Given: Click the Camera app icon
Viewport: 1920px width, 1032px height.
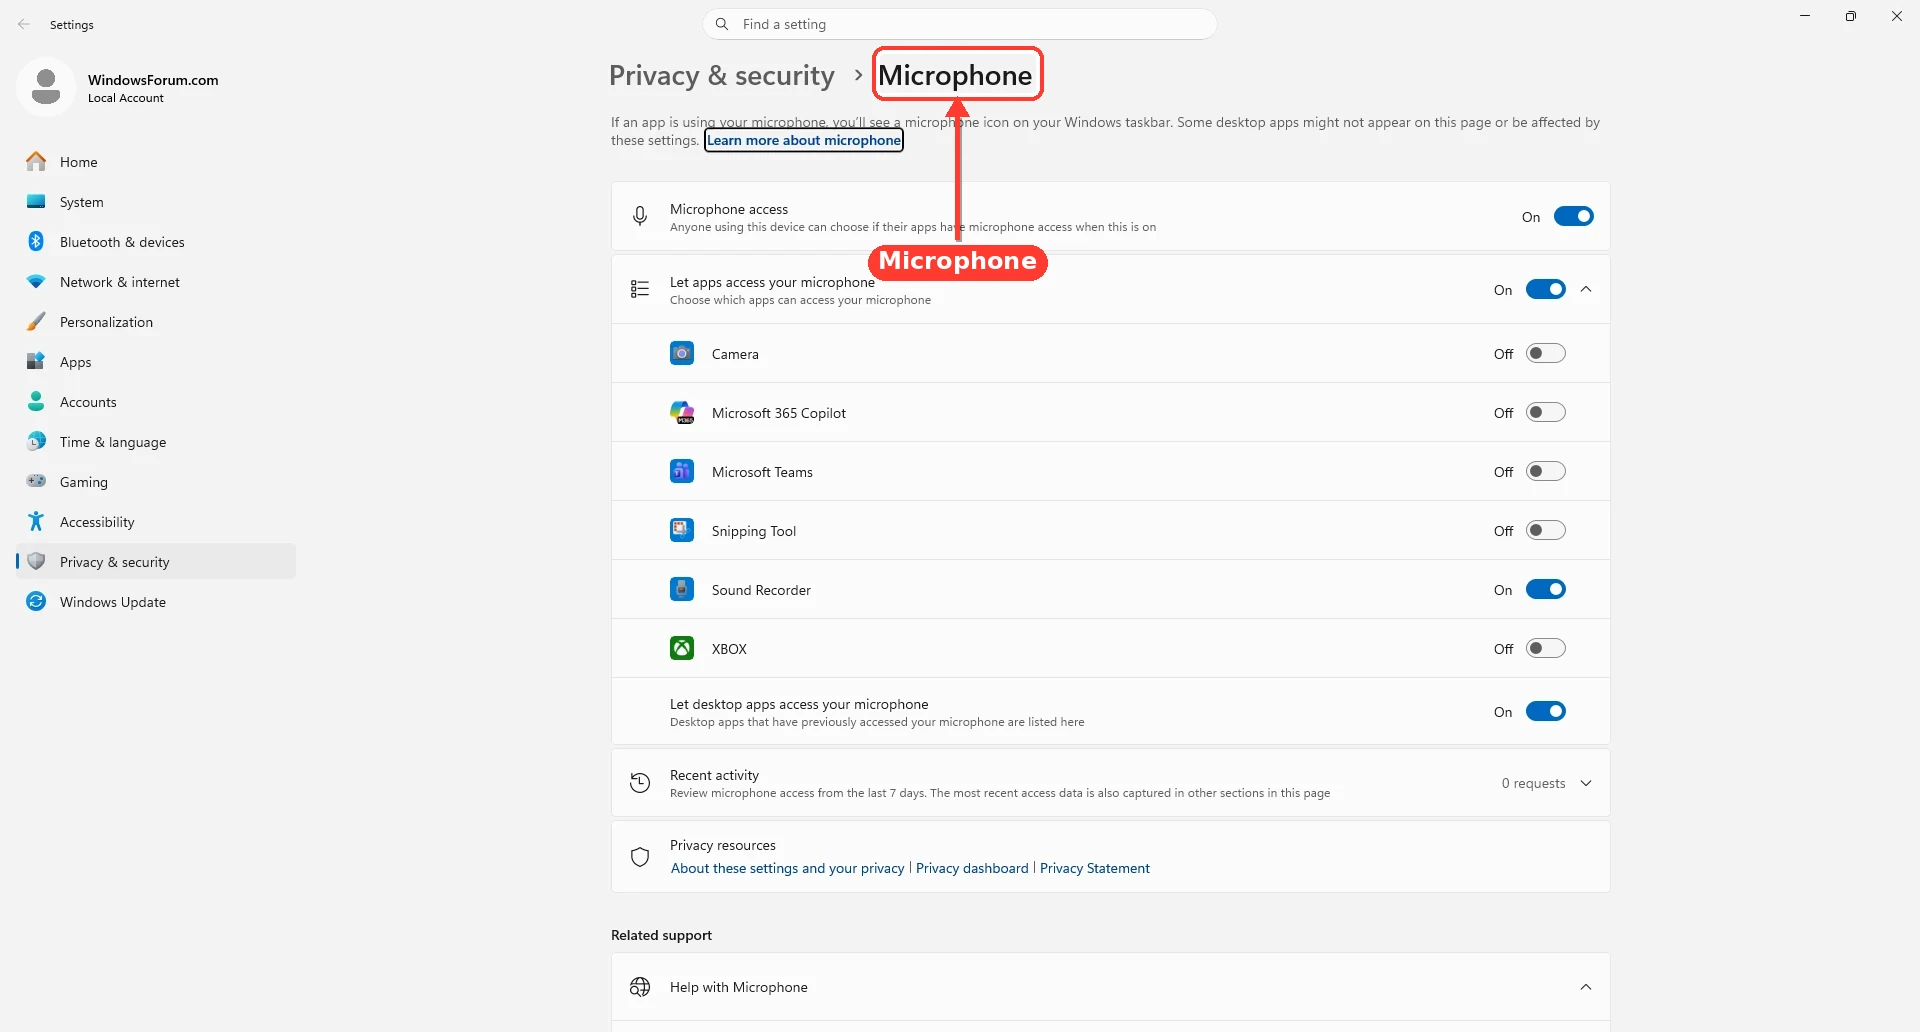Looking at the screenshot, I should 682,353.
